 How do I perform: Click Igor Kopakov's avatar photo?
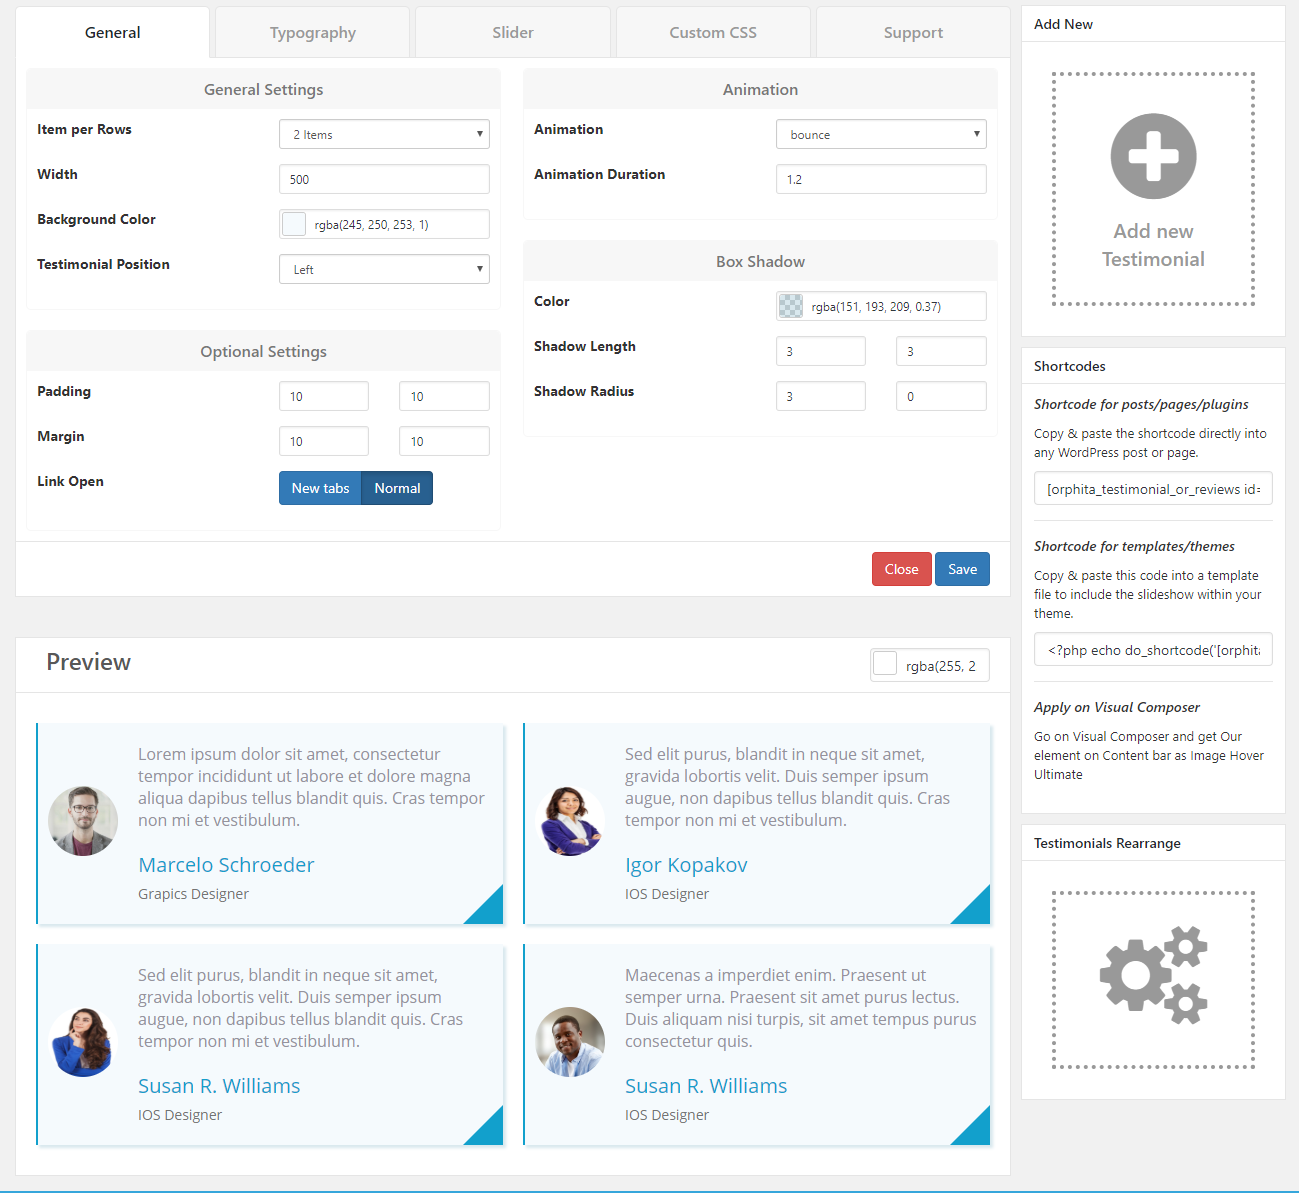coord(570,821)
